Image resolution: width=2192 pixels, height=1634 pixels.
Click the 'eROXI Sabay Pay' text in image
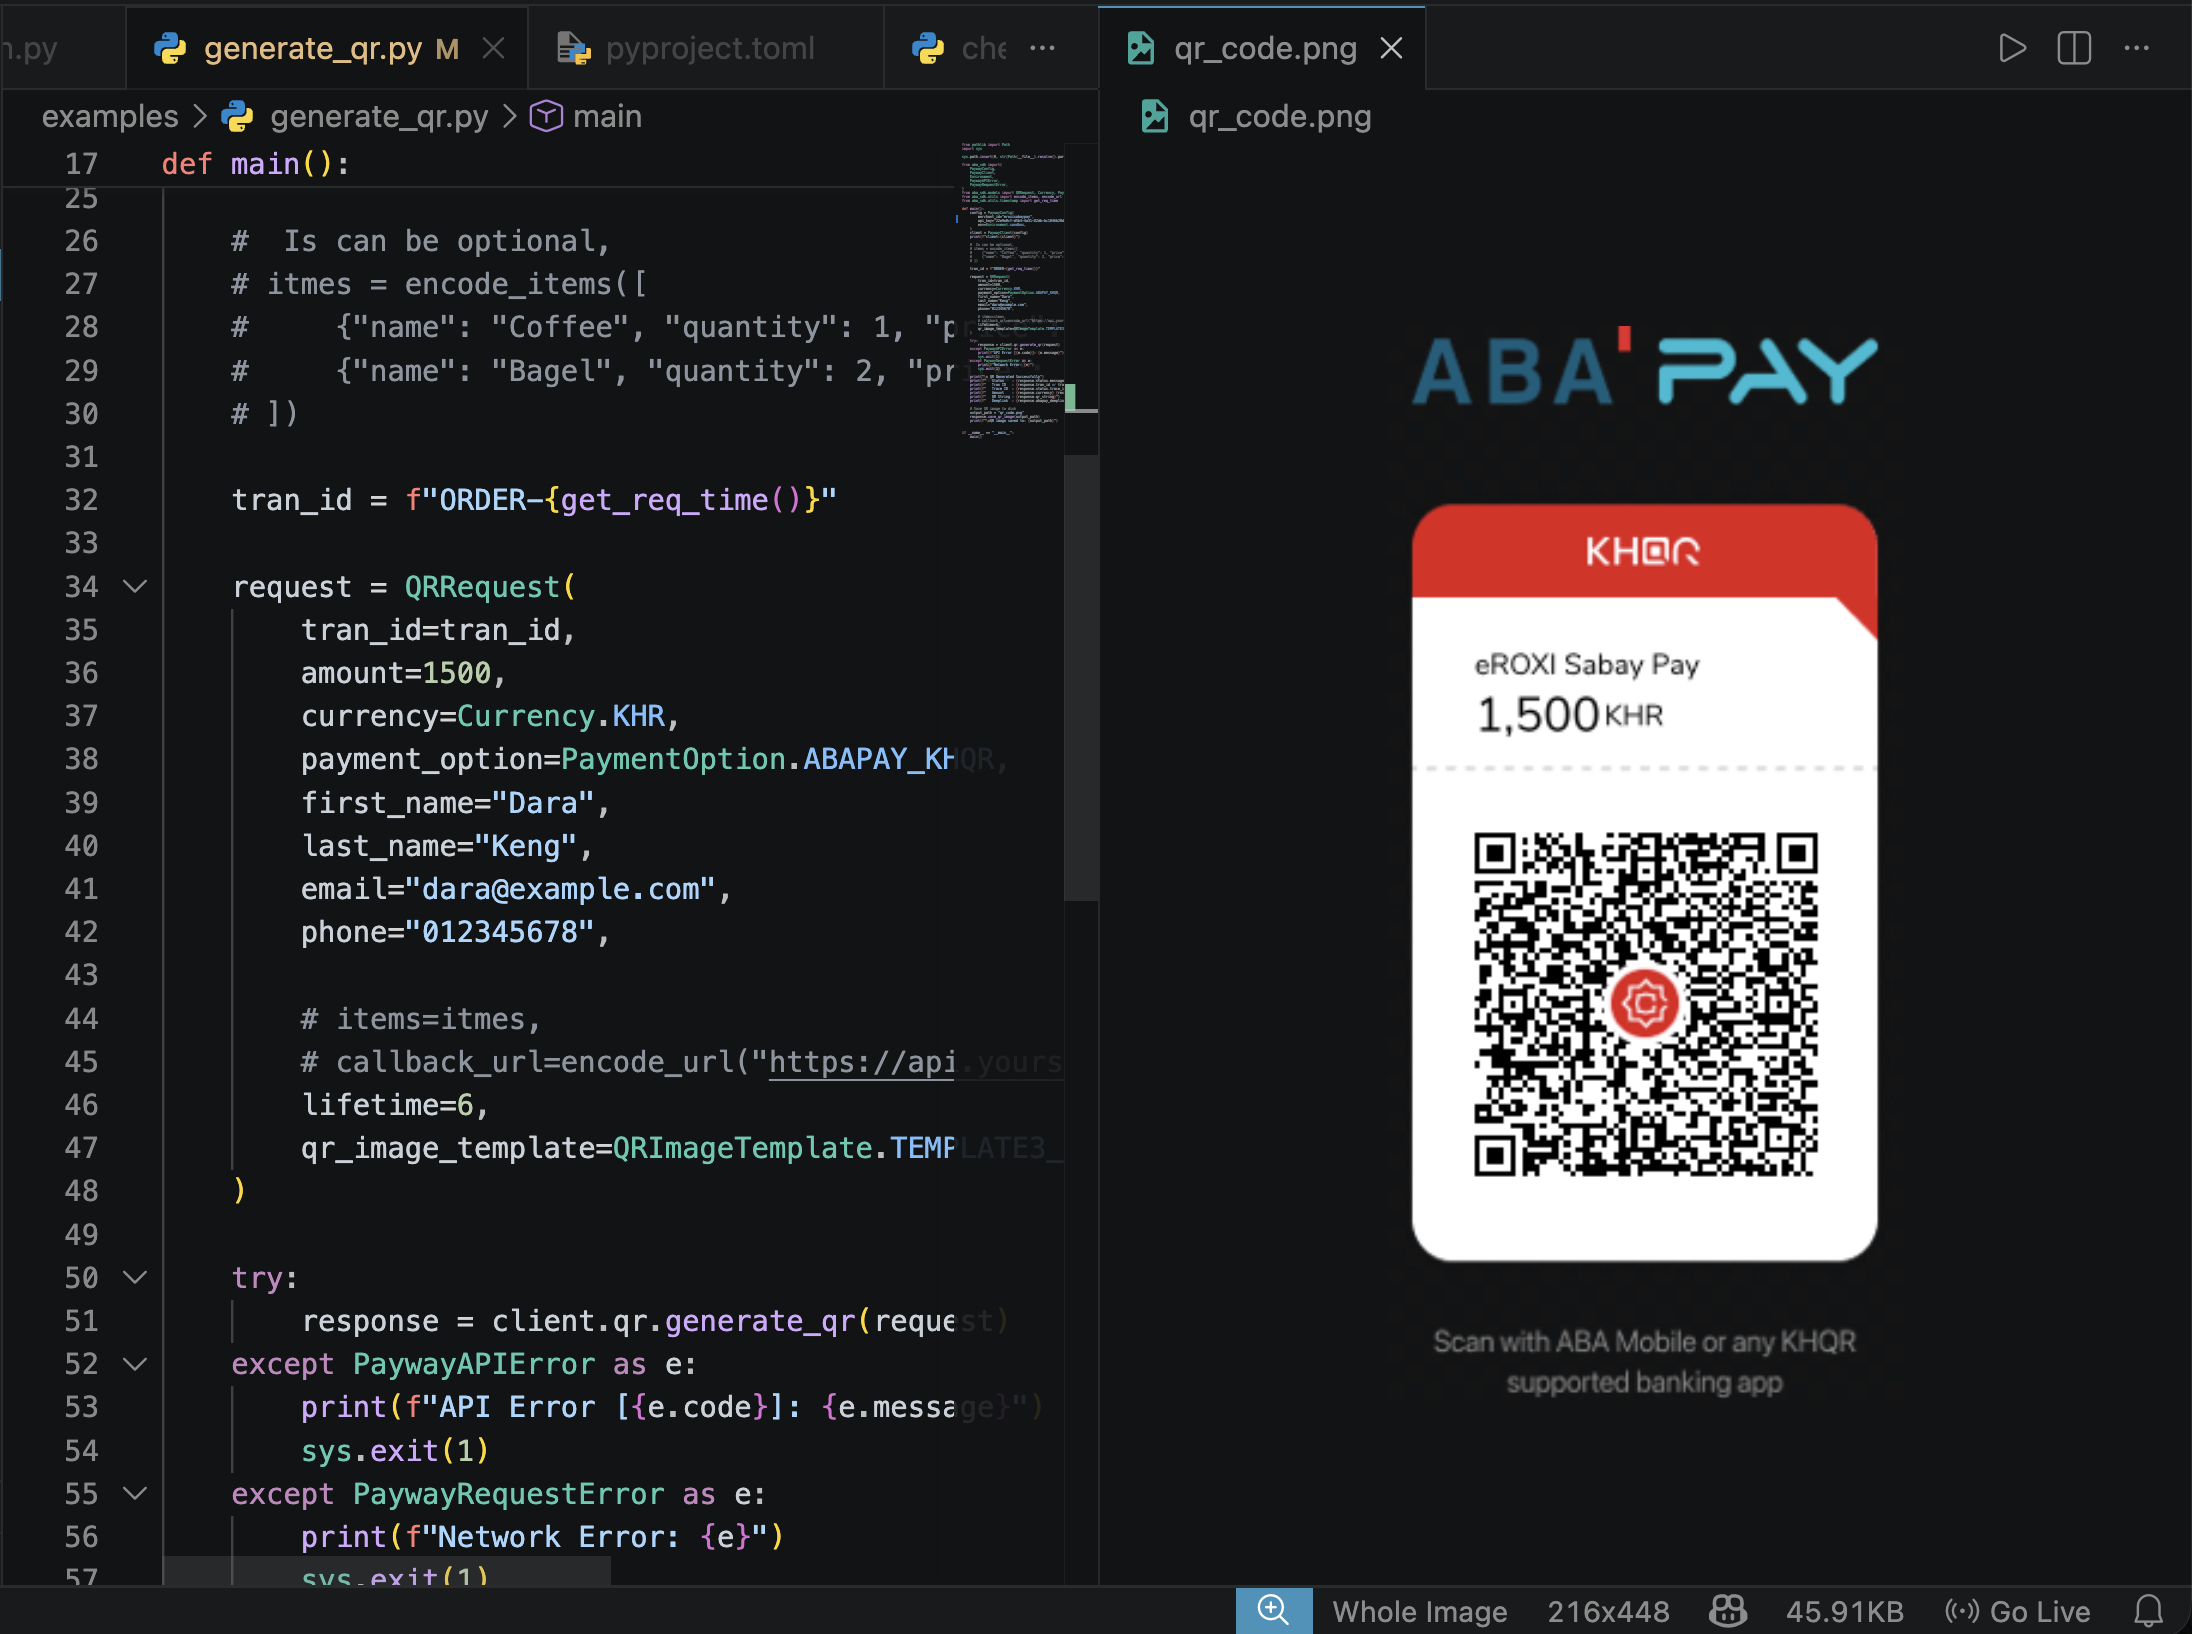tap(1587, 664)
